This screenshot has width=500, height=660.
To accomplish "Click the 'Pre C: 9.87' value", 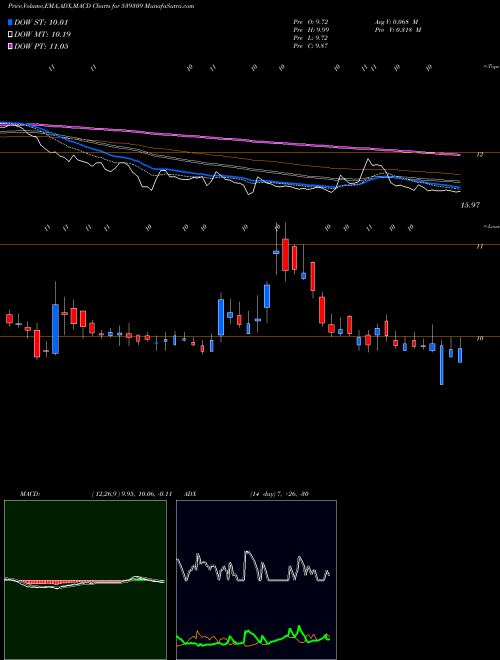I will pyautogui.click(x=311, y=45).
